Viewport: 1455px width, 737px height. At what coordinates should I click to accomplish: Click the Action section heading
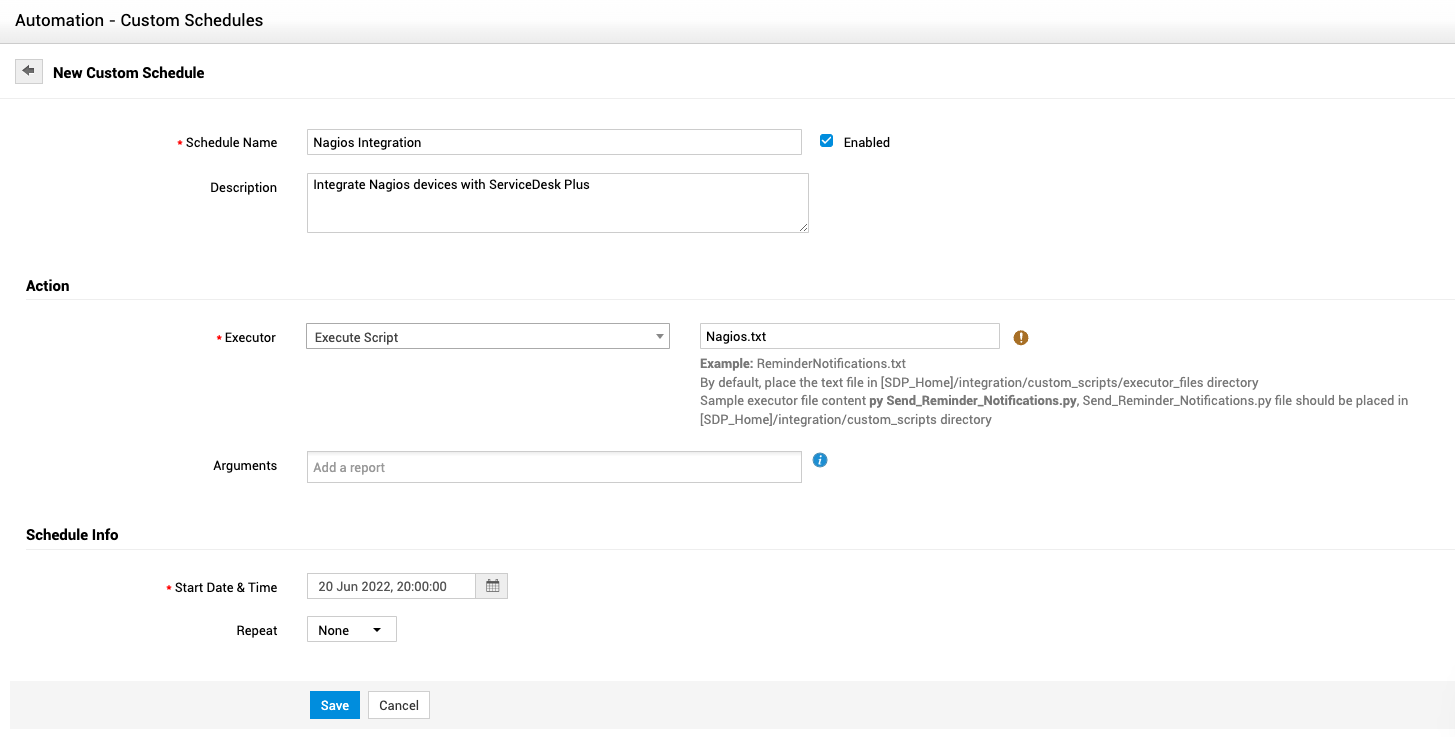coord(48,286)
